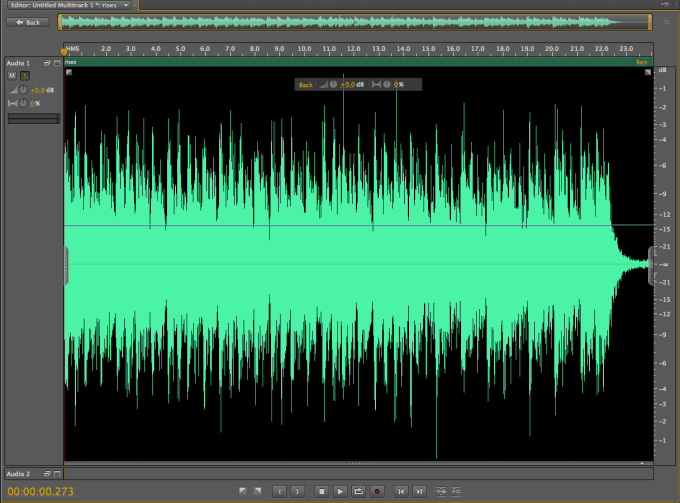The height and width of the screenshot is (503, 680).
Task: Stop playback with the Stop button
Action: coord(321,491)
